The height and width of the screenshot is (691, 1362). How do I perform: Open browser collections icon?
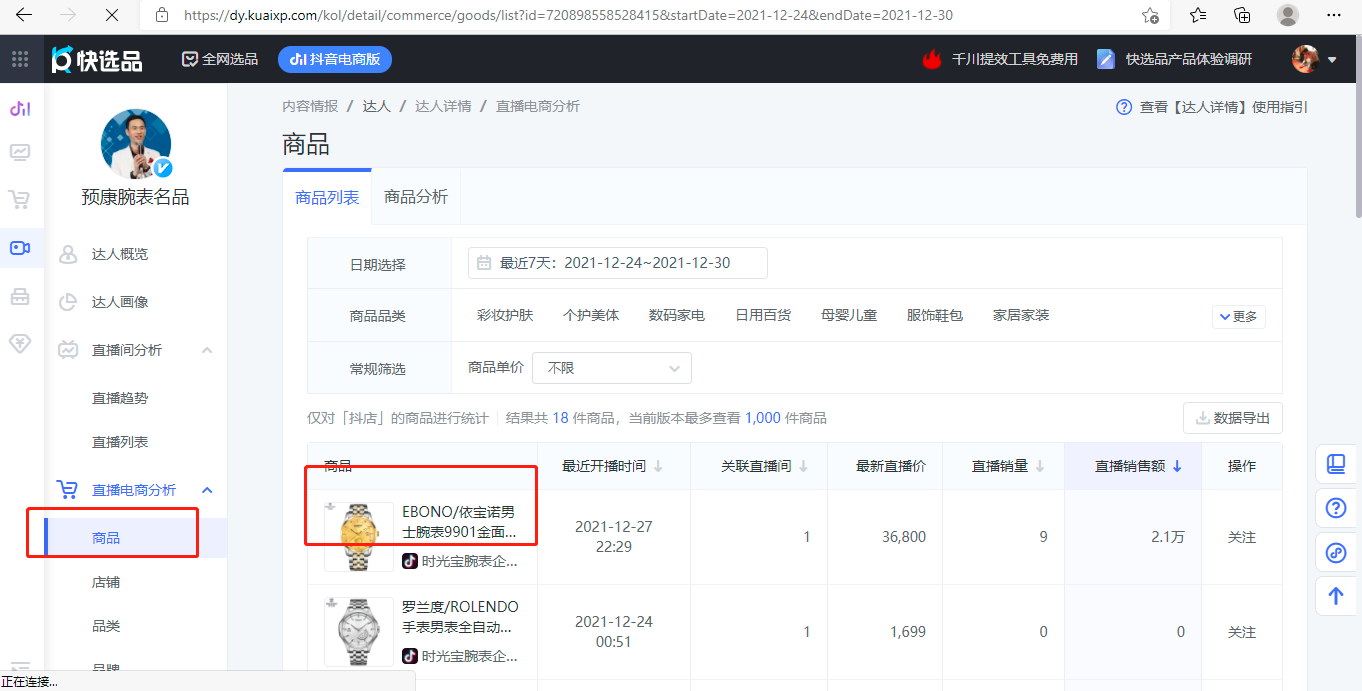(1242, 16)
